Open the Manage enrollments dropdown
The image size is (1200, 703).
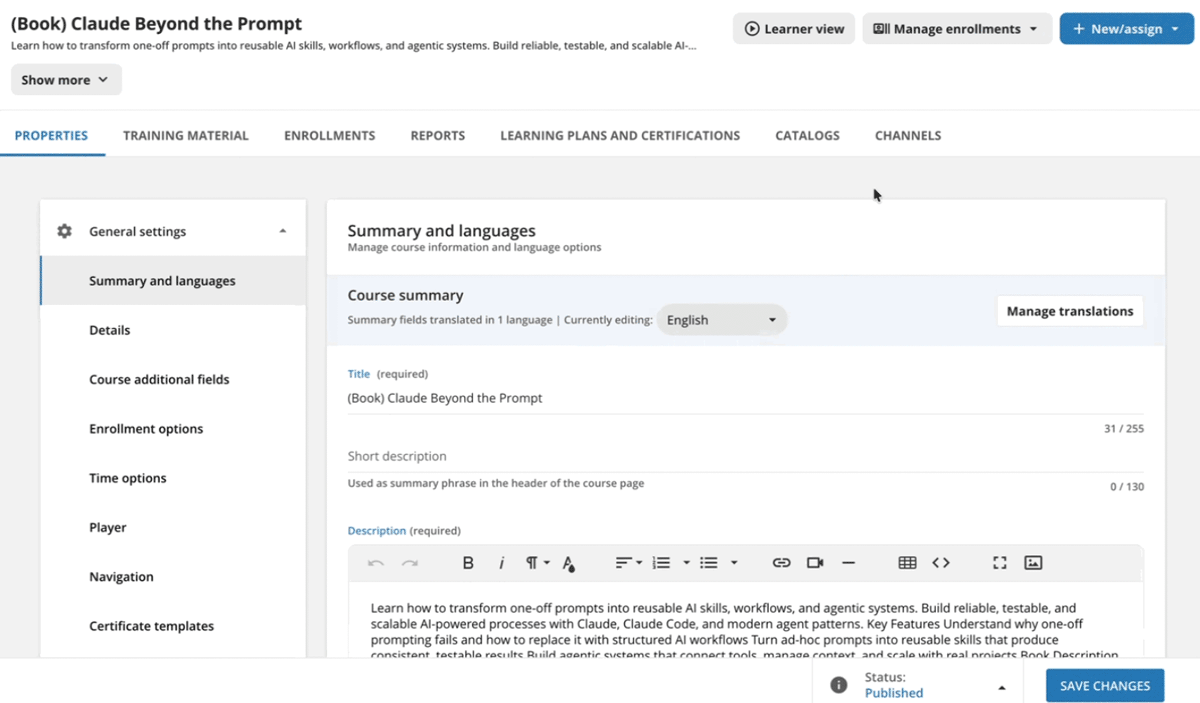coord(956,29)
